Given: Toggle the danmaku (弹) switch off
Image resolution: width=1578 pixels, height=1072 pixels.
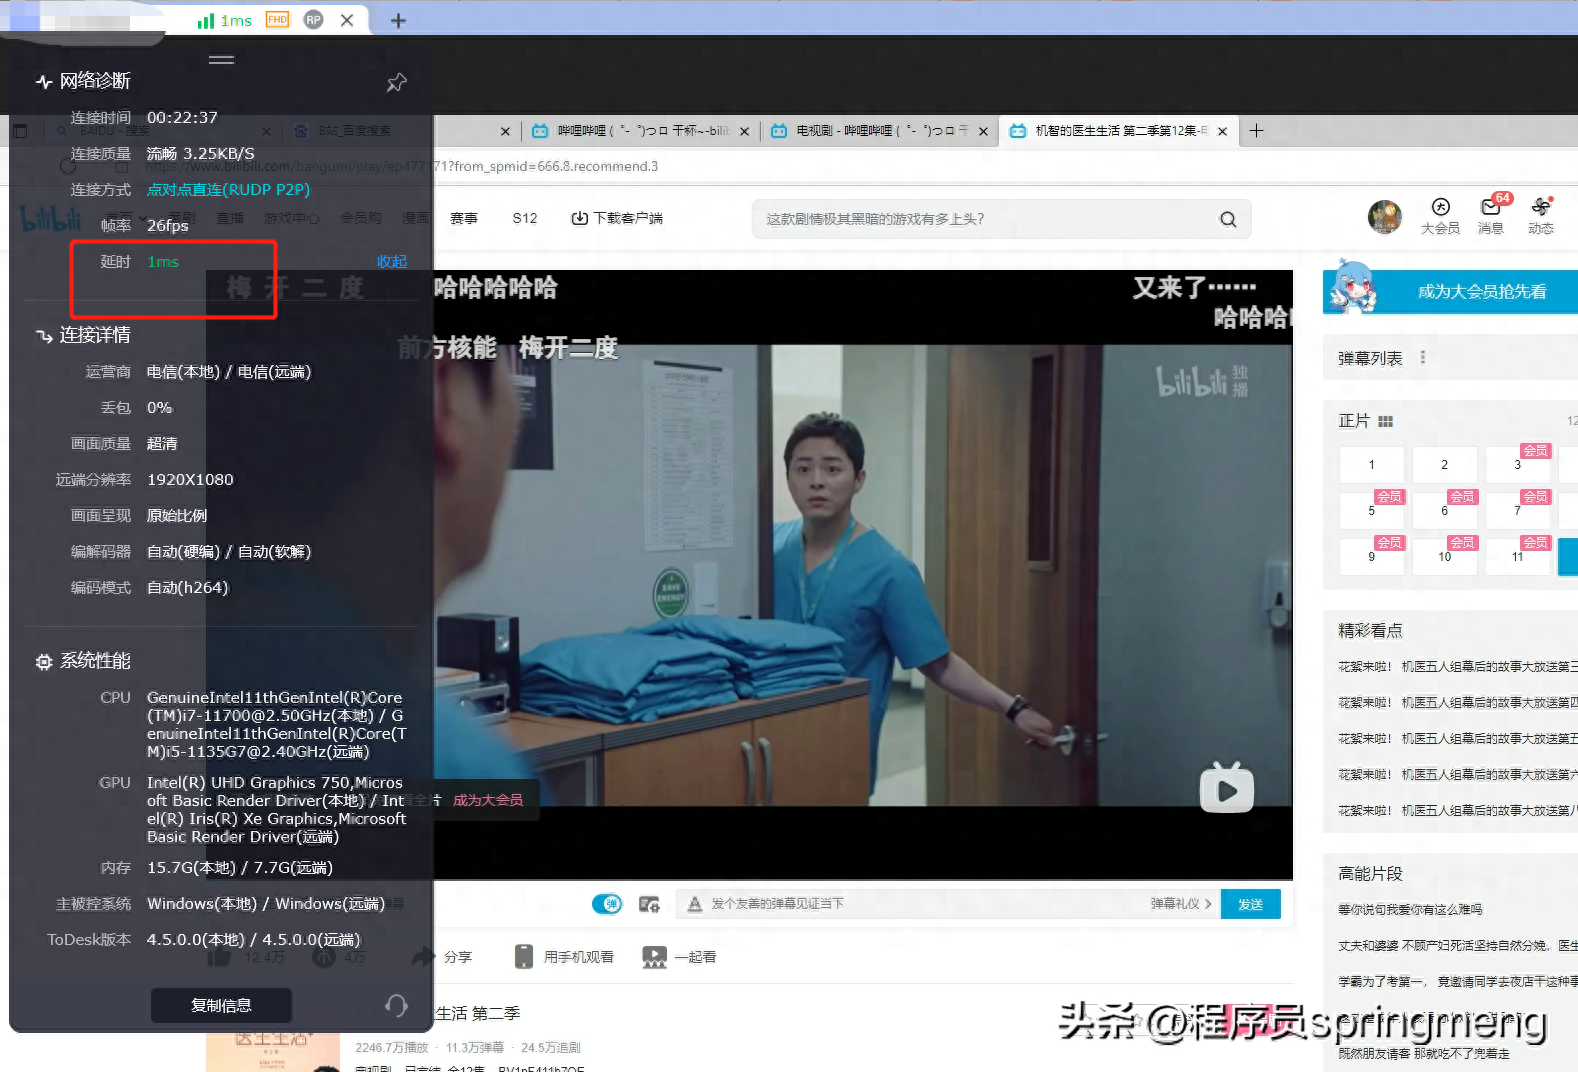Looking at the screenshot, I should [607, 904].
